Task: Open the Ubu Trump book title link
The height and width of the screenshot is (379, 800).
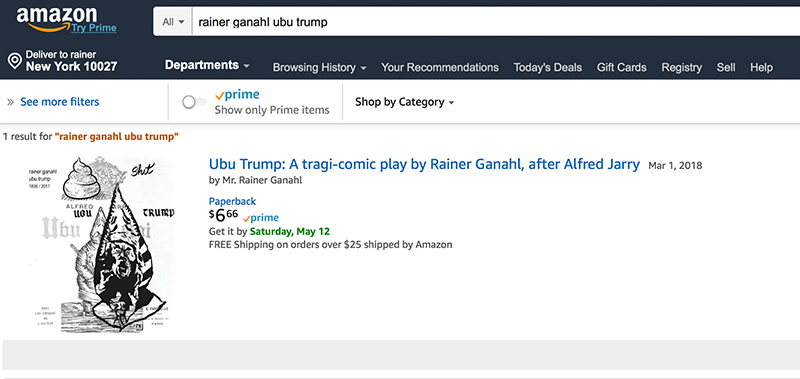Action: pyautogui.click(x=424, y=164)
